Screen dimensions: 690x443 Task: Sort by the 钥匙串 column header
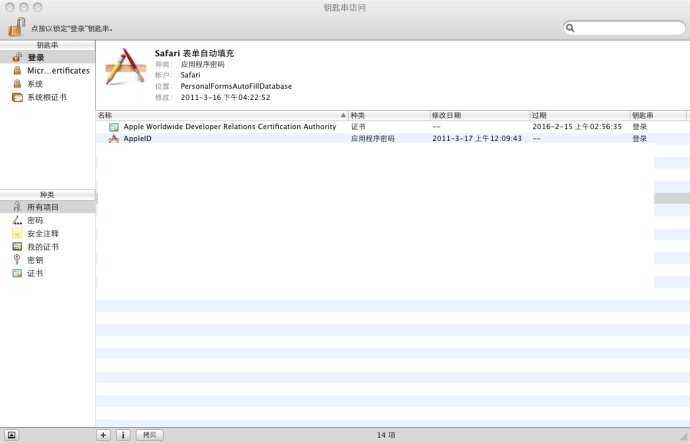(658, 115)
